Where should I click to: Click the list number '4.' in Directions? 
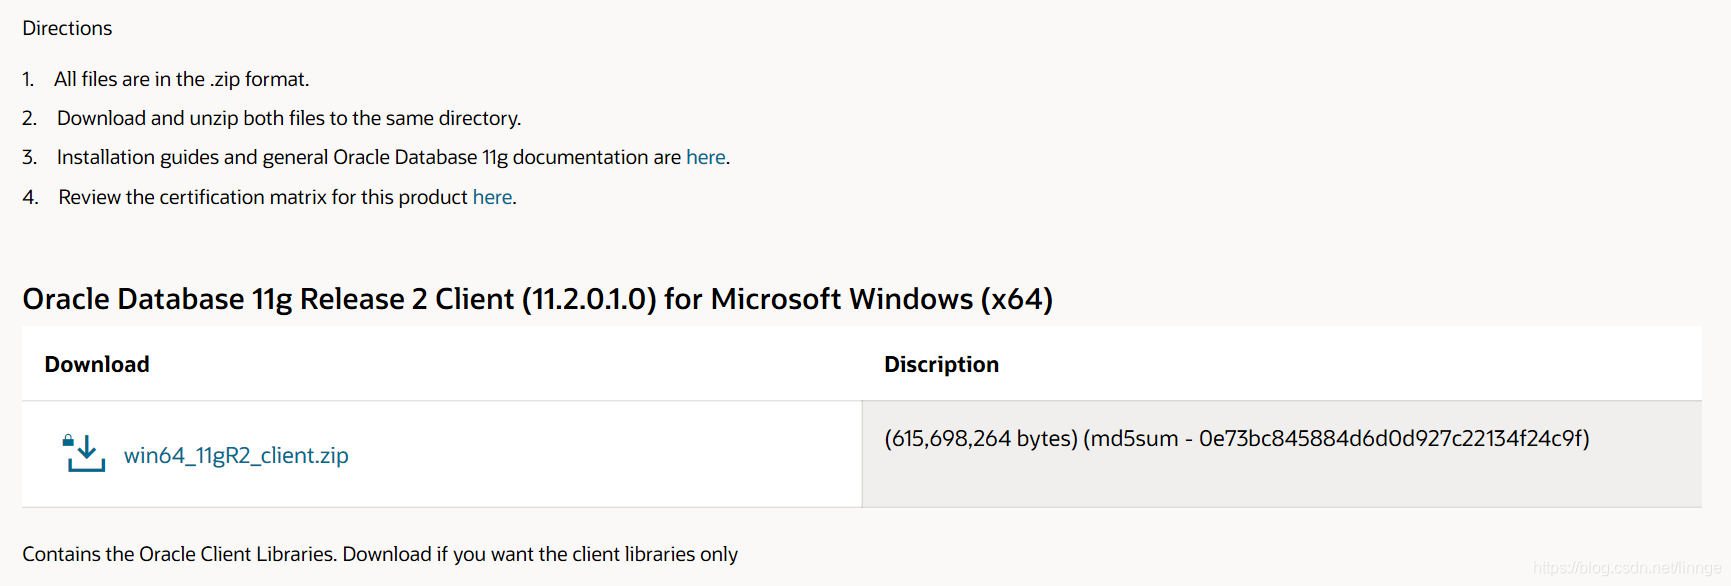(x=30, y=197)
